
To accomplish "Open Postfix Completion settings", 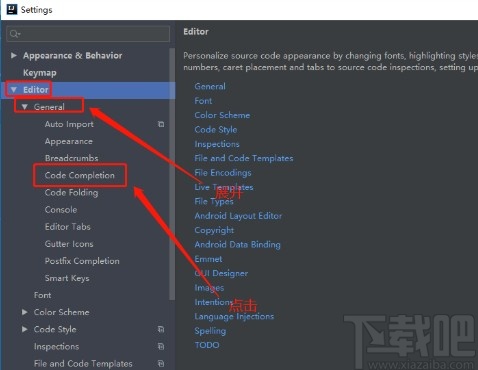I will (x=82, y=261).
